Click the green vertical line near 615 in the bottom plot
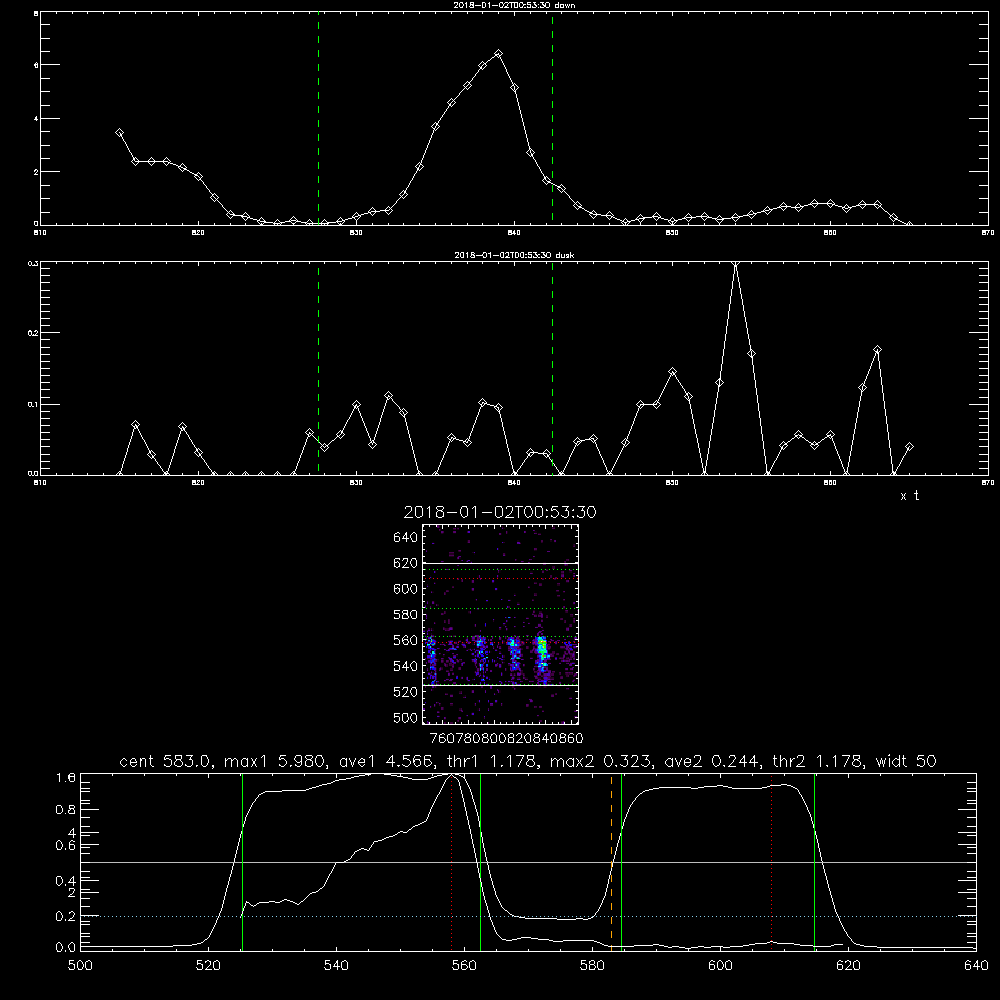 point(814,861)
